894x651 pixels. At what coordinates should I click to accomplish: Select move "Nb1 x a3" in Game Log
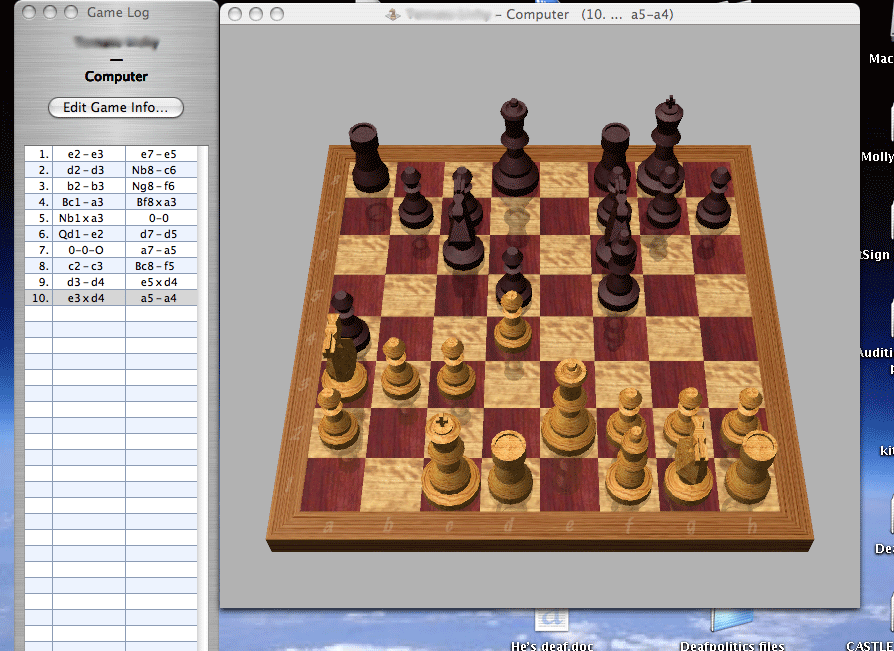81,218
